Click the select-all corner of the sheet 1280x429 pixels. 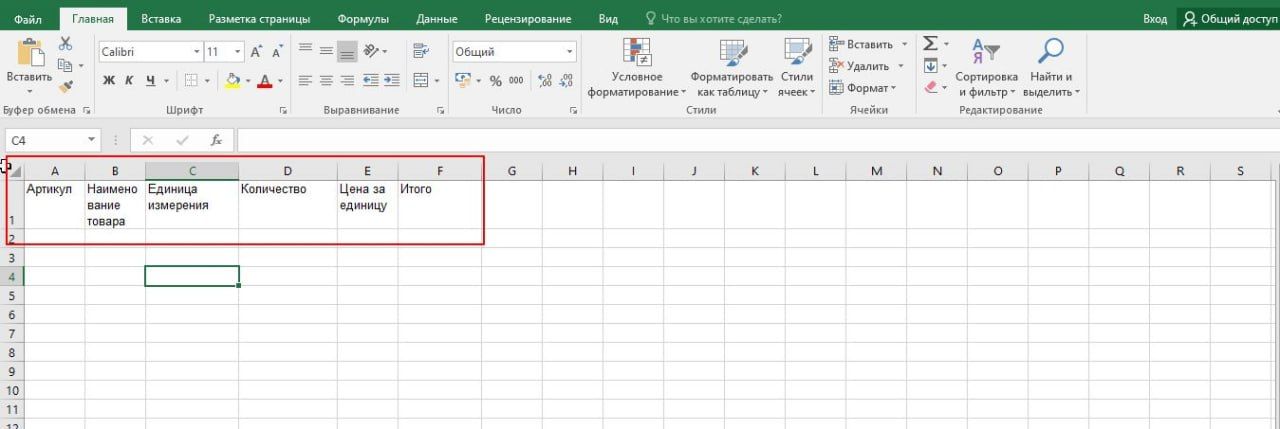(x=14, y=171)
